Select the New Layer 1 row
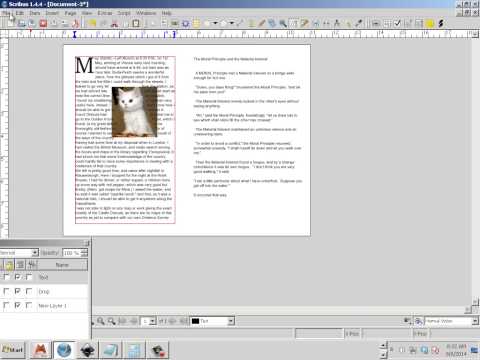This screenshot has width=480, height=360. click(44, 305)
